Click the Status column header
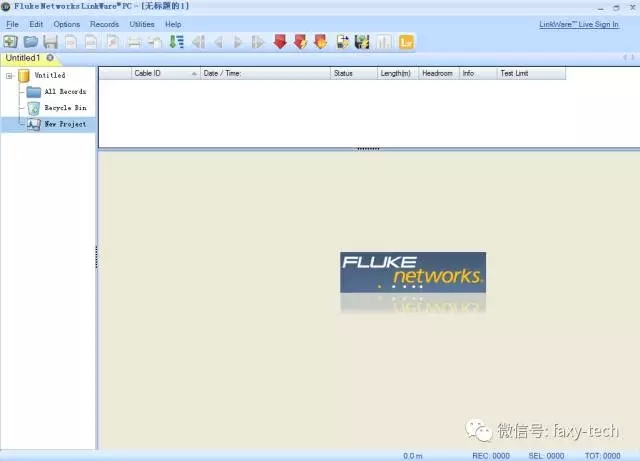 (354, 73)
